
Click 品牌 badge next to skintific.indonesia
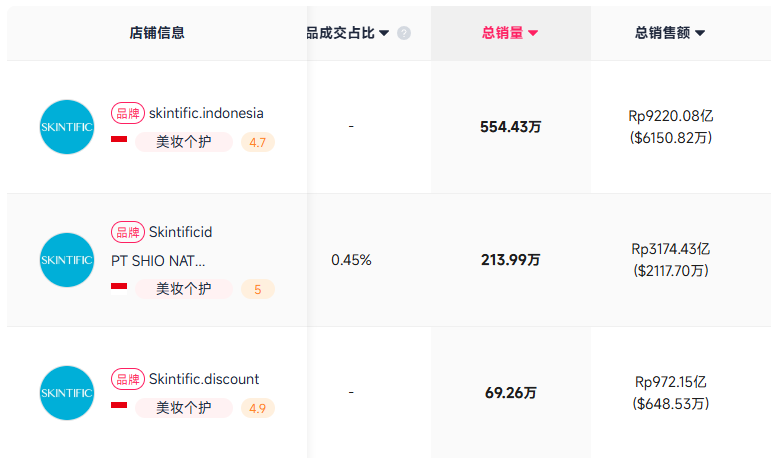pyautogui.click(x=128, y=113)
